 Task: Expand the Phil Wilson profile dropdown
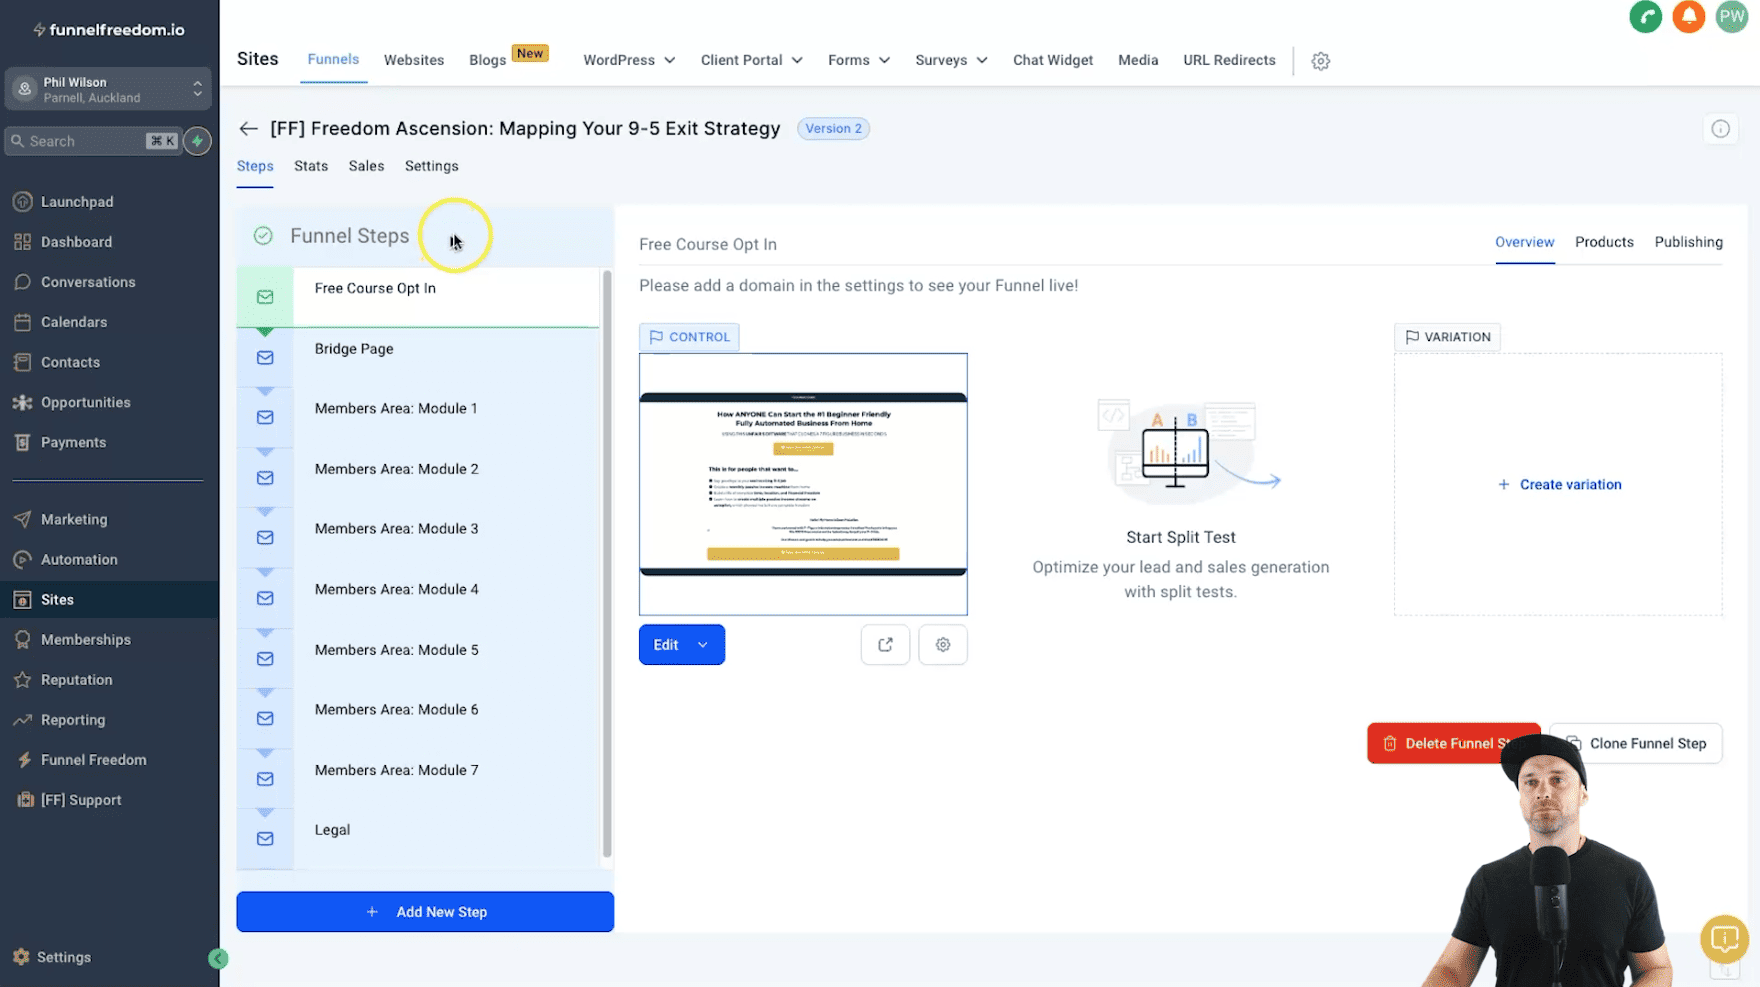(197, 88)
